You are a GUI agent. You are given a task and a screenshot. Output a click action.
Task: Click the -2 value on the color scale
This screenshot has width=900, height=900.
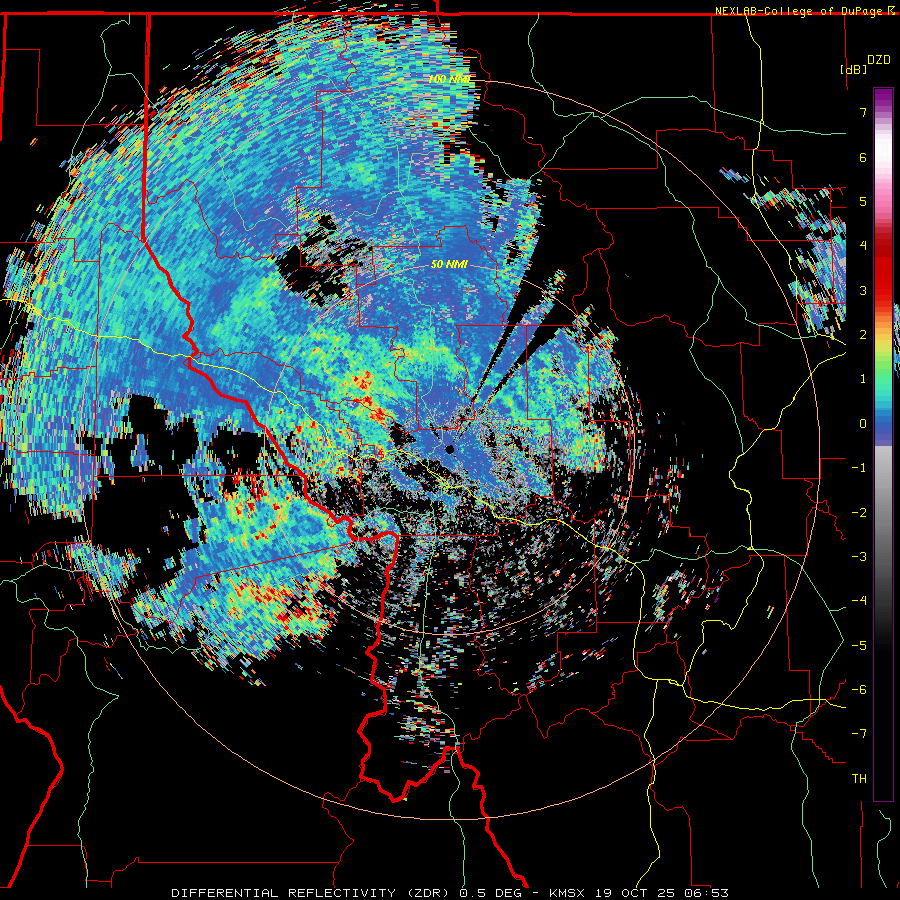pos(859,513)
